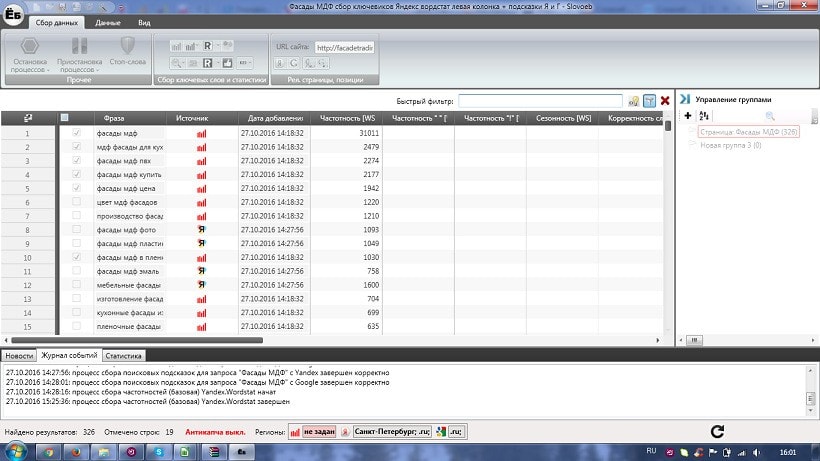Sort groups with the A-Z icon
Viewport: 820px width, 461px height.
704,116
